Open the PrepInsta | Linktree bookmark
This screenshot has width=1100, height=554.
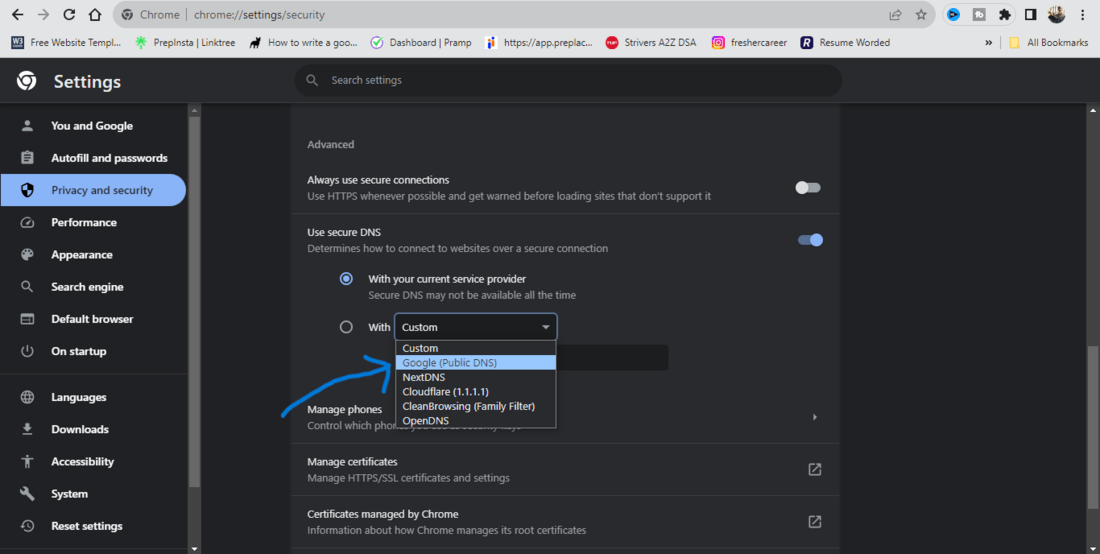pyautogui.click(x=185, y=43)
